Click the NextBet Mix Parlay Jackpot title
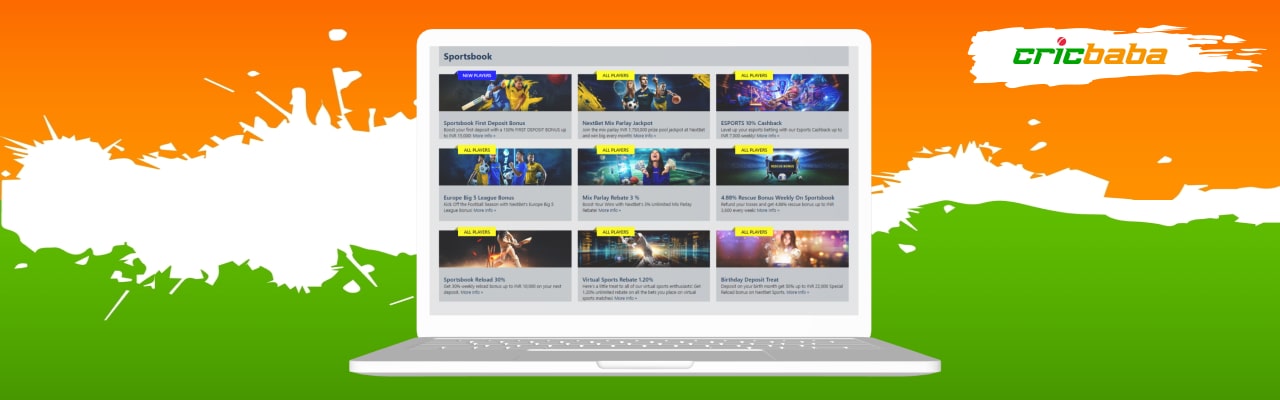This screenshot has width=1280, height=400. coord(617,124)
